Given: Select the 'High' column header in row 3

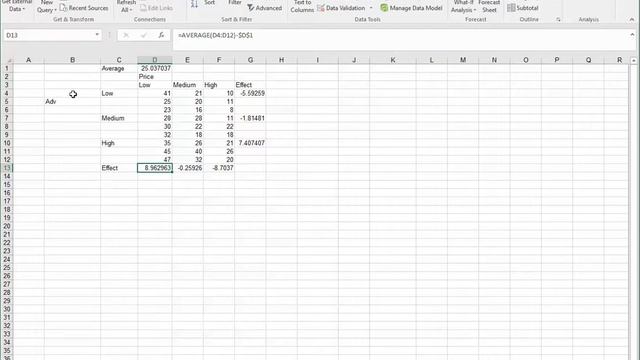Looking at the screenshot, I should point(219,85).
